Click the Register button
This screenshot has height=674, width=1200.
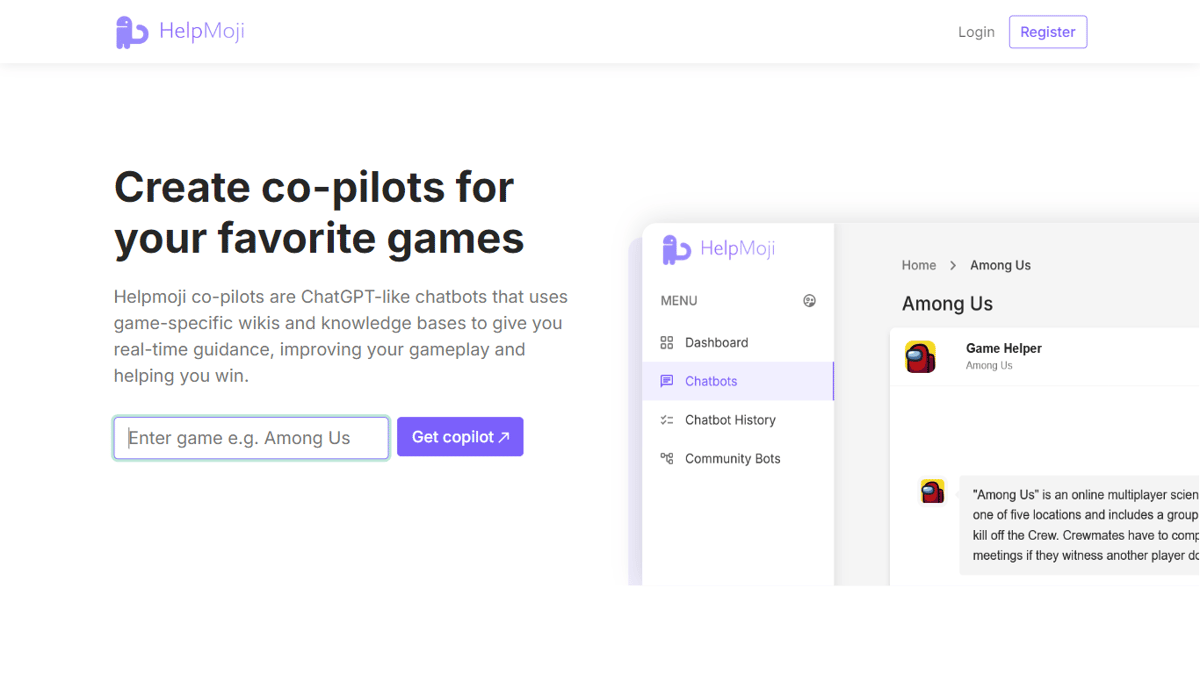(x=1048, y=32)
